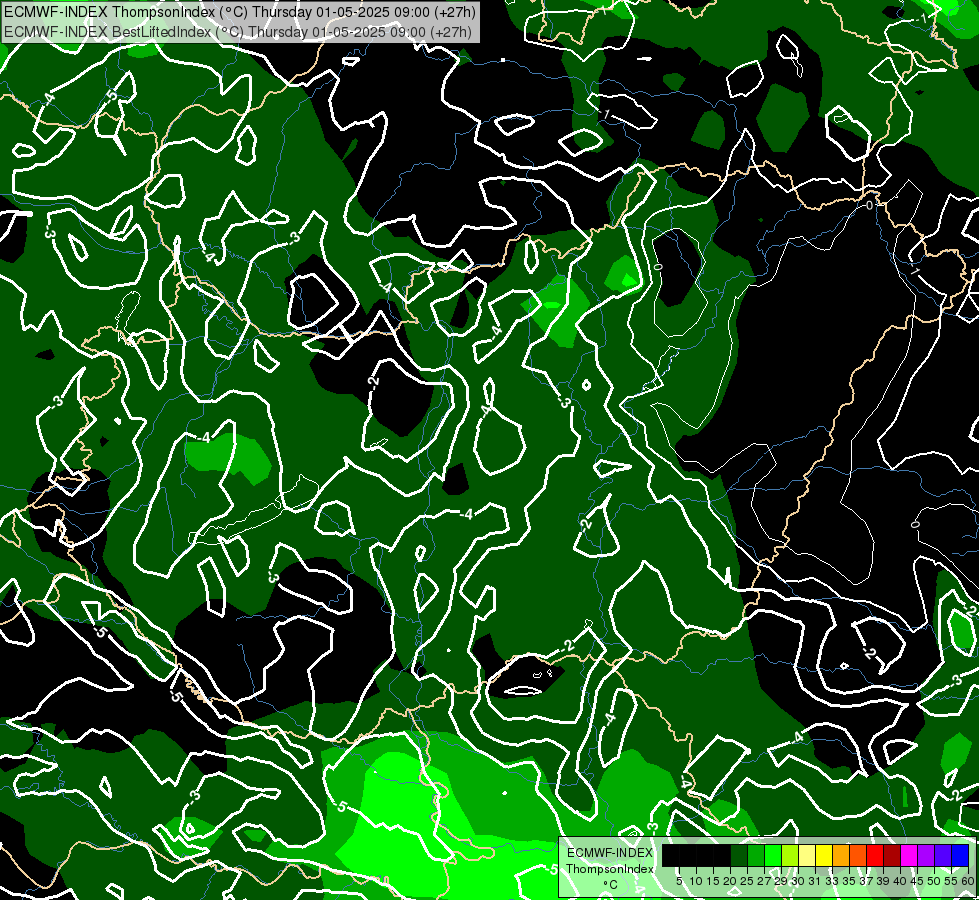
Task: Click the '°C' unit label in the legend
Action: point(611,885)
